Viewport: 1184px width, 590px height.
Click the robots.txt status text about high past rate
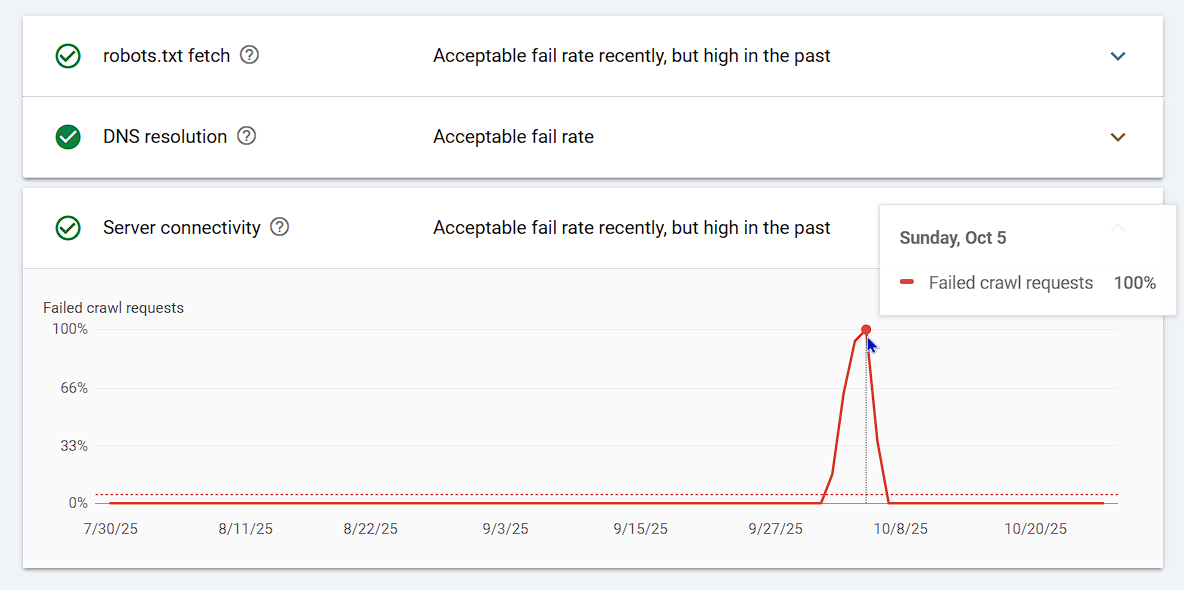pos(631,56)
